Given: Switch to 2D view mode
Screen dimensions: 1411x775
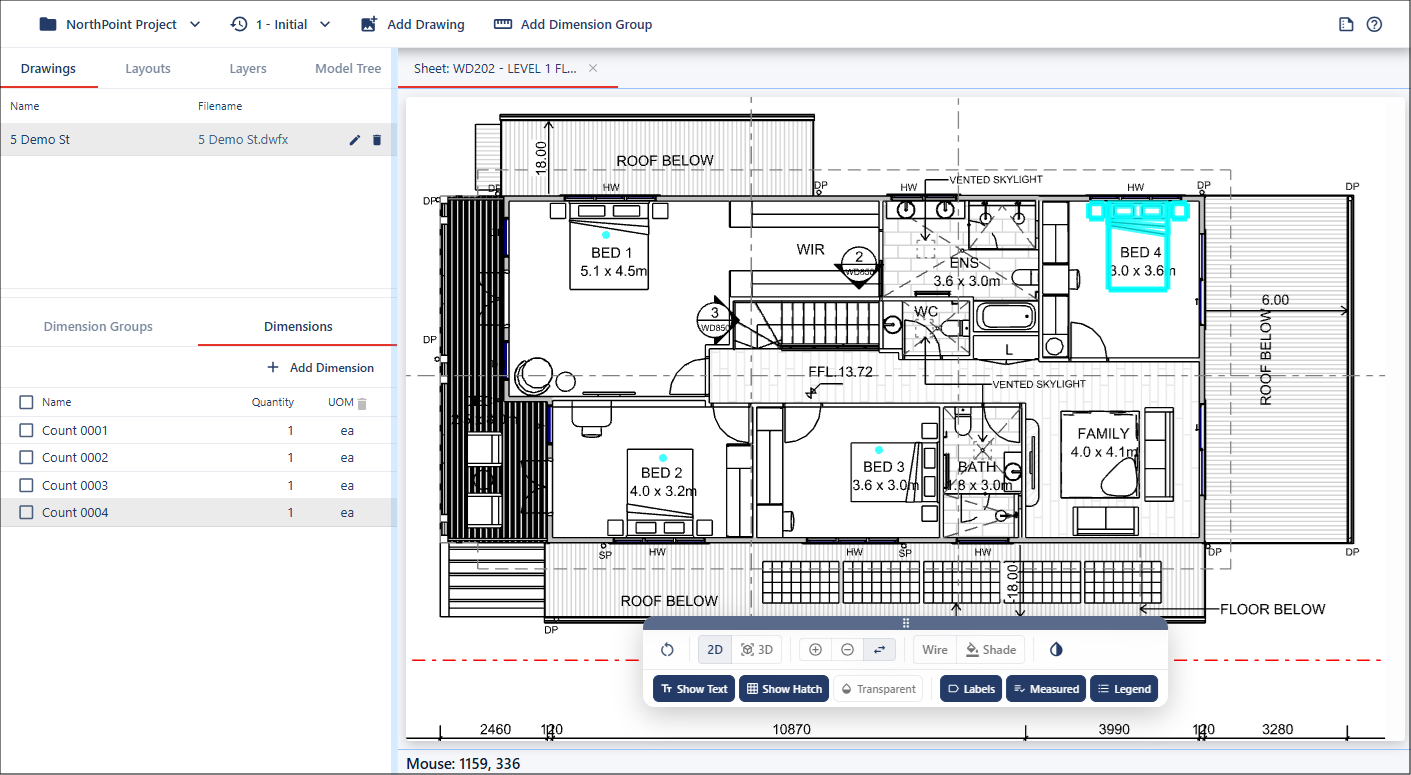Looking at the screenshot, I should pos(715,650).
